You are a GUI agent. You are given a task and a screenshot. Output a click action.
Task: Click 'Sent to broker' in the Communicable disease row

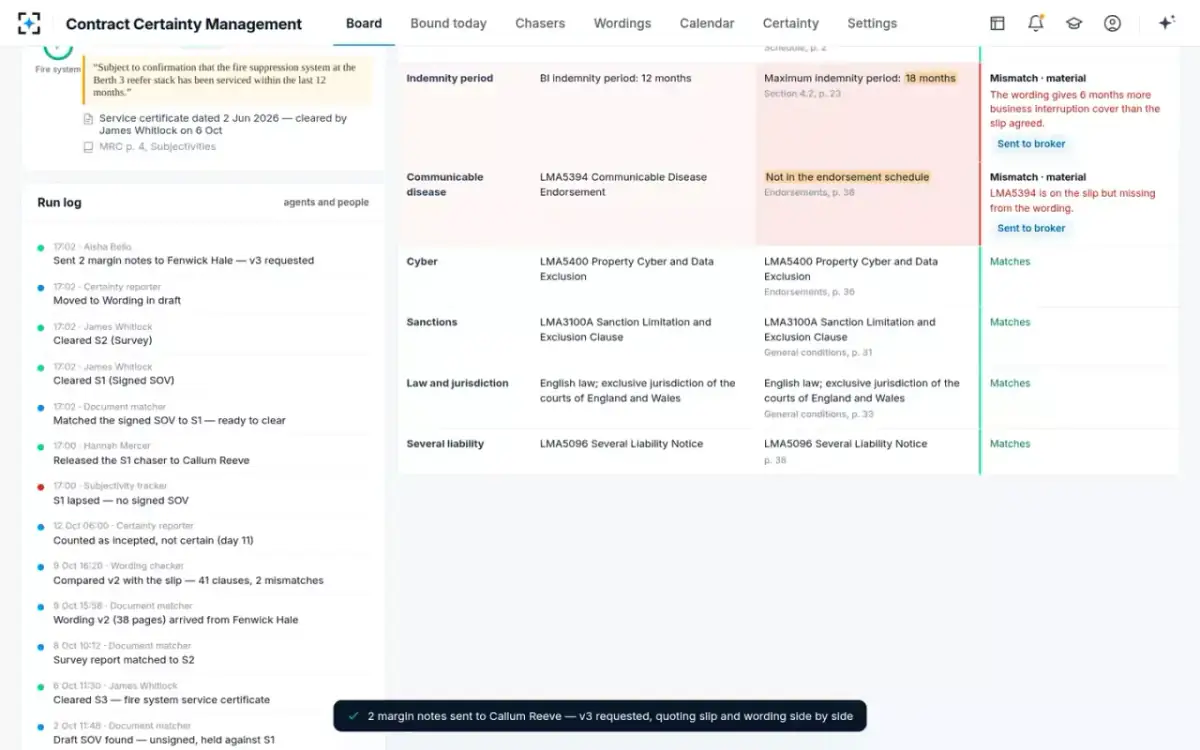[x=1031, y=228]
